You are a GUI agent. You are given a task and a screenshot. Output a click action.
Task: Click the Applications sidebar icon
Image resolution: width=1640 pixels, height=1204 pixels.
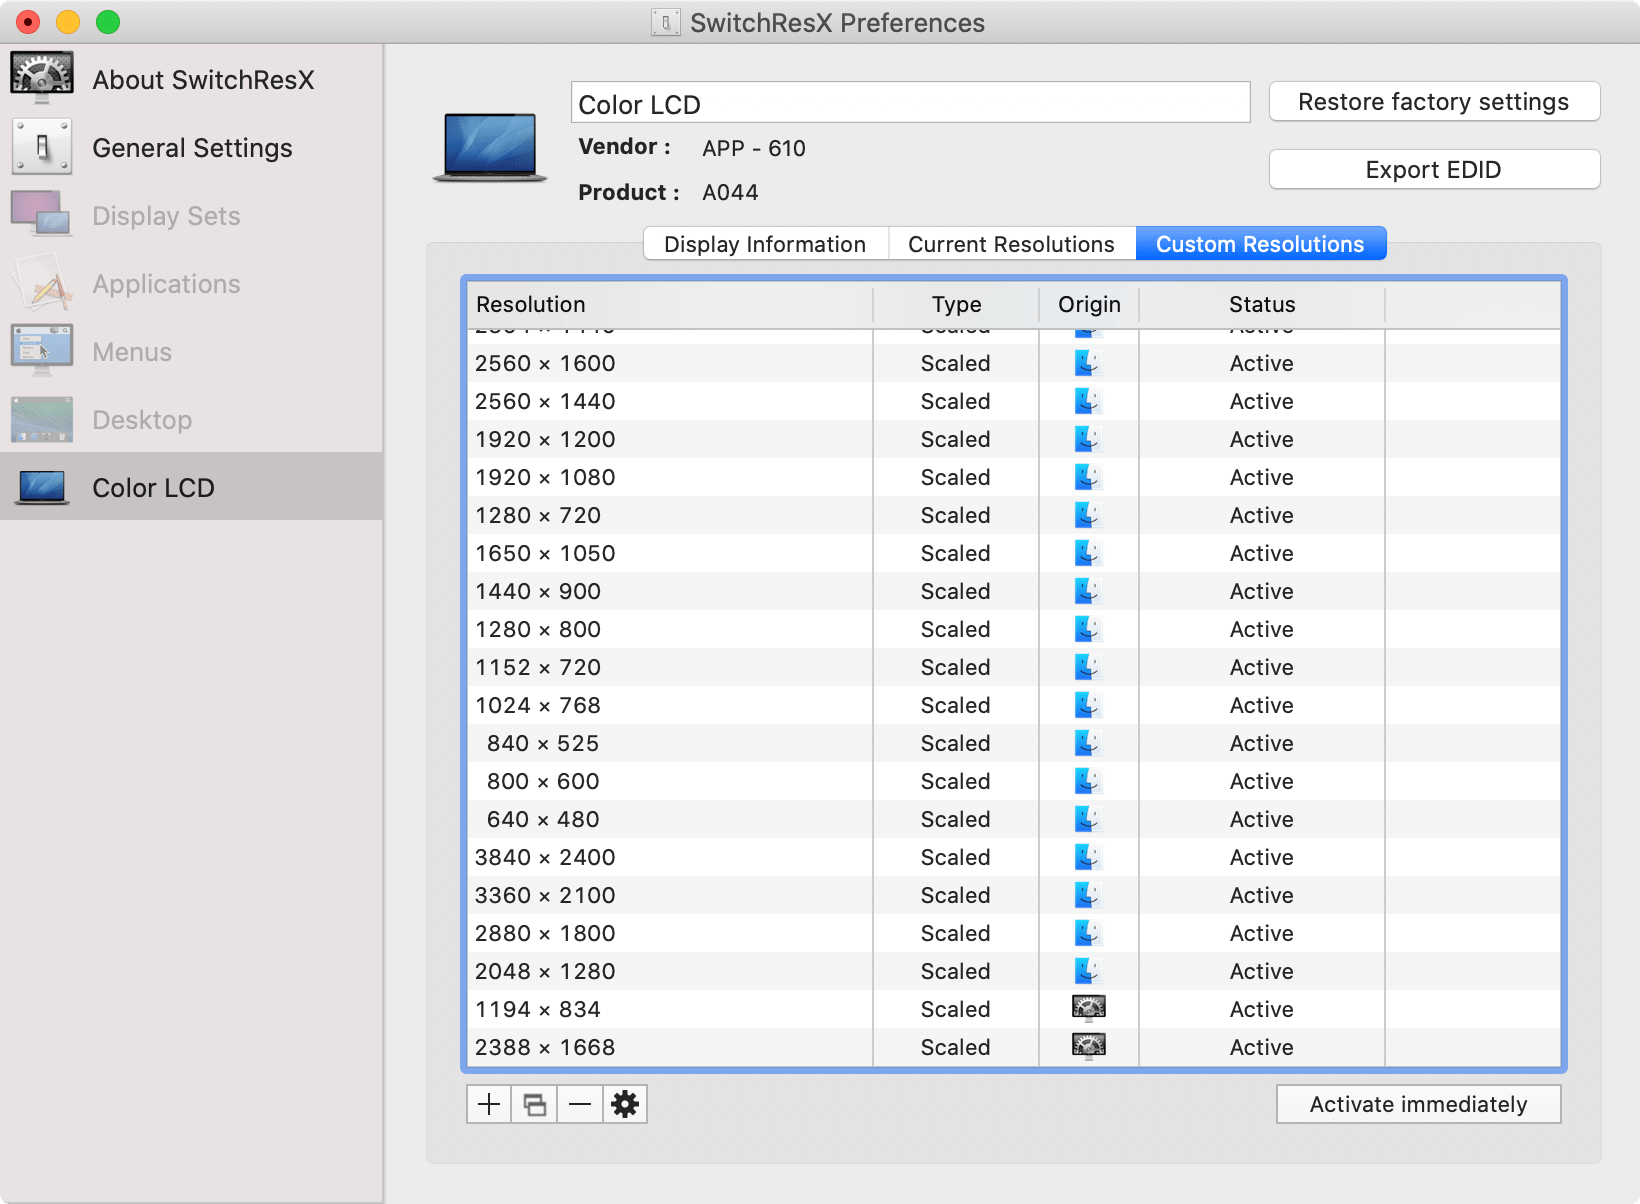(x=42, y=283)
